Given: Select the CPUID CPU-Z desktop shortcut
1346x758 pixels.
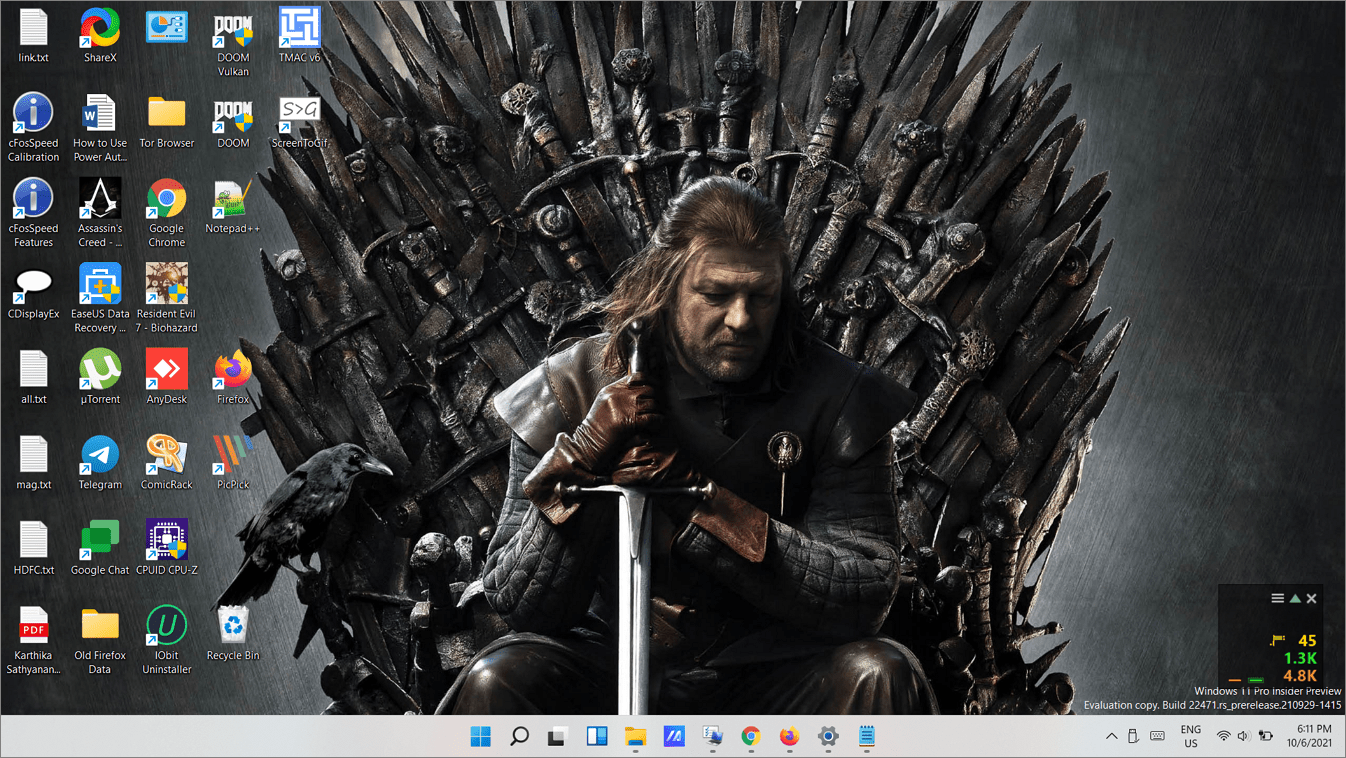Looking at the screenshot, I should coord(167,548).
